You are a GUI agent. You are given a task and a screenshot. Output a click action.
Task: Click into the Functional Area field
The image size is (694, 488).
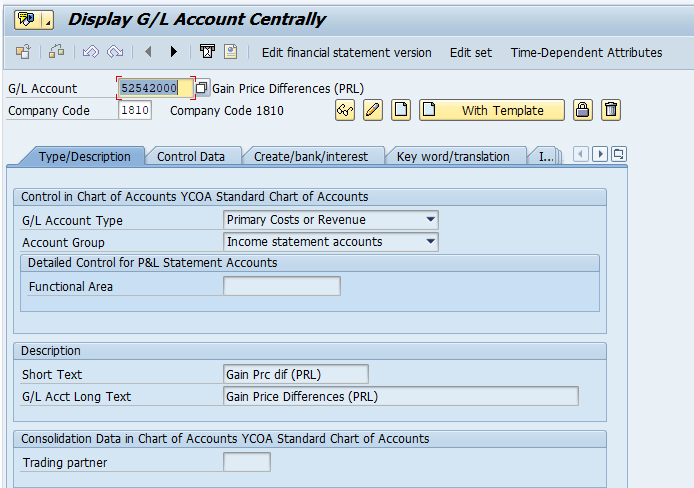tap(281, 287)
